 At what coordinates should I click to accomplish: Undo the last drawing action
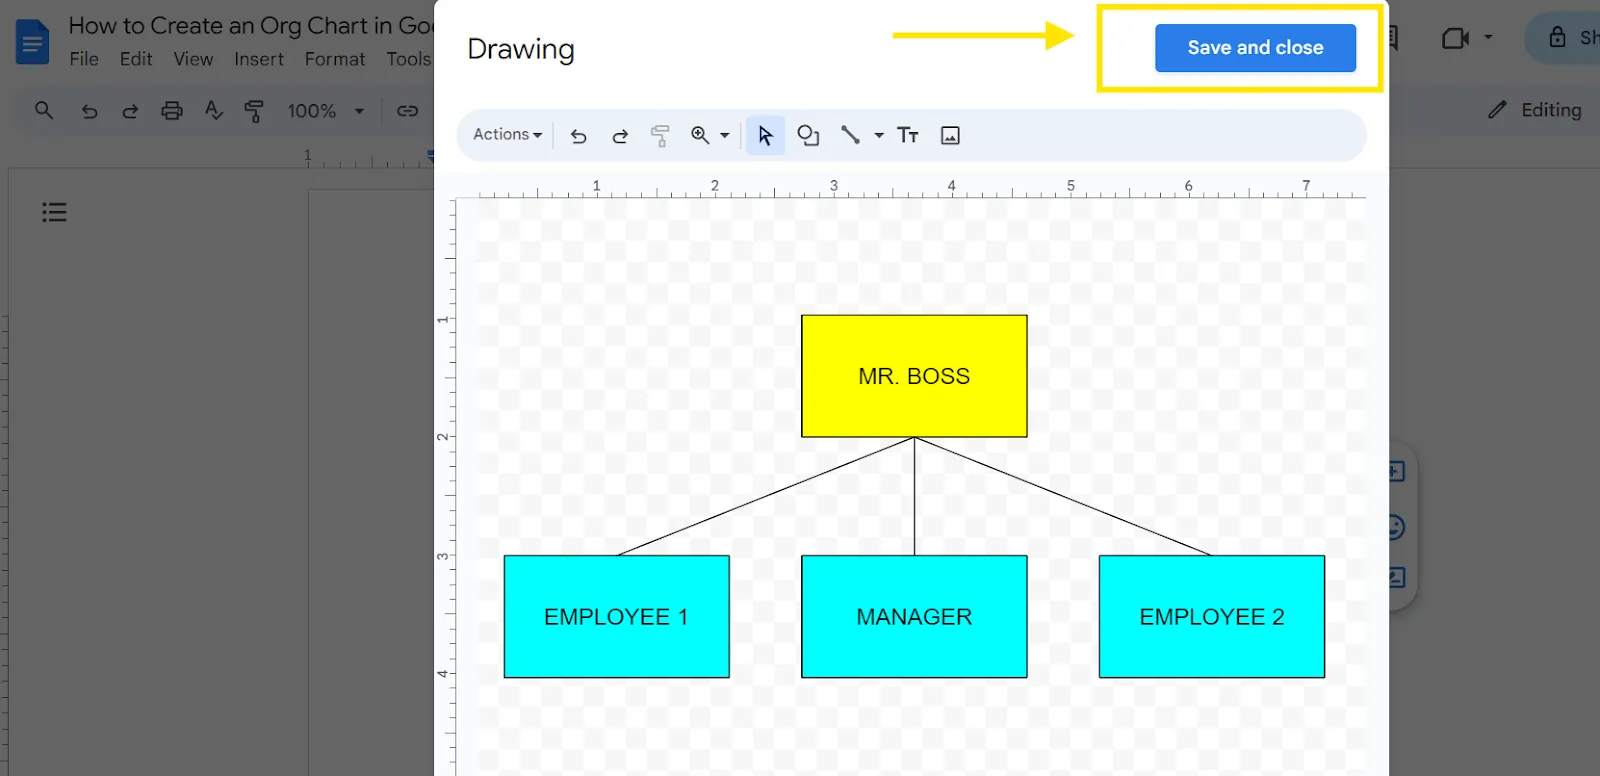pos(578,136)
